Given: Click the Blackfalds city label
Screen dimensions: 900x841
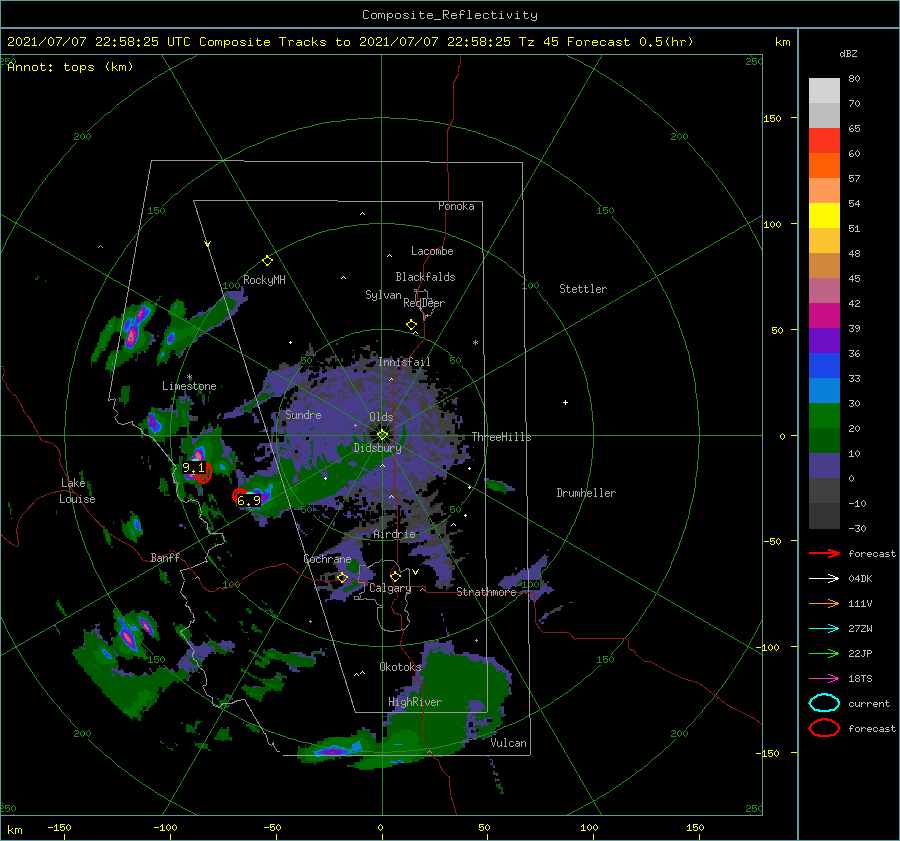Looking at the screenshot, I should [x=425, y=277].
